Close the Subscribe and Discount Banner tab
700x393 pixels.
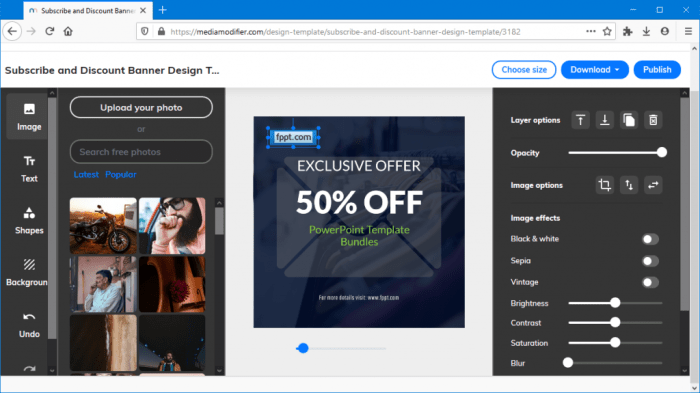(143, 10)
